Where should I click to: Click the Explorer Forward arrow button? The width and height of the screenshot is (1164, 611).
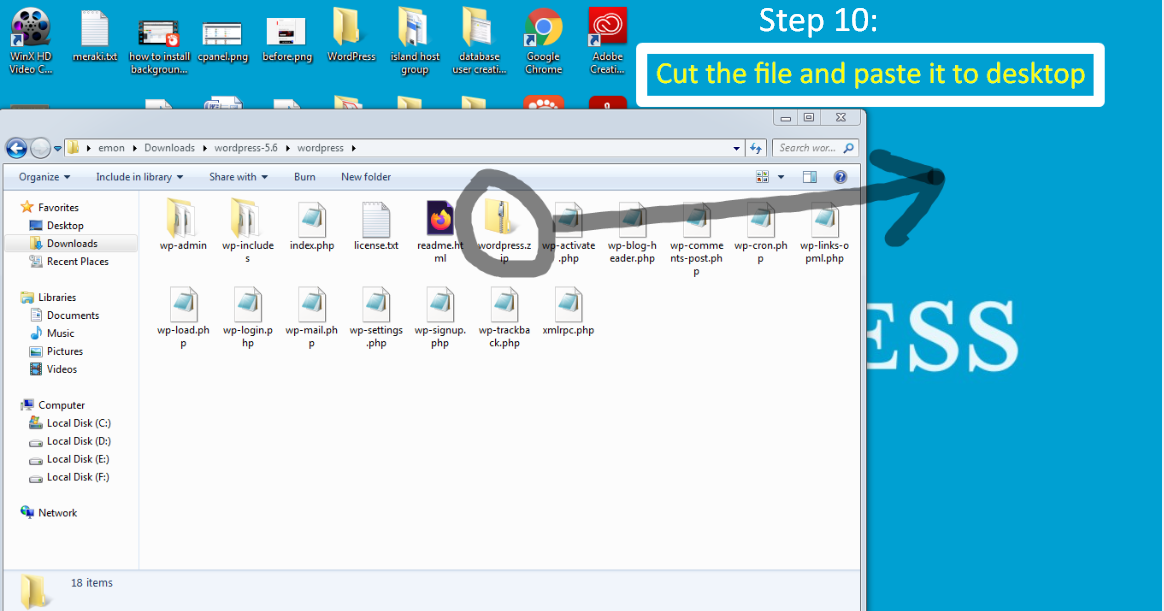pos(40,148)
